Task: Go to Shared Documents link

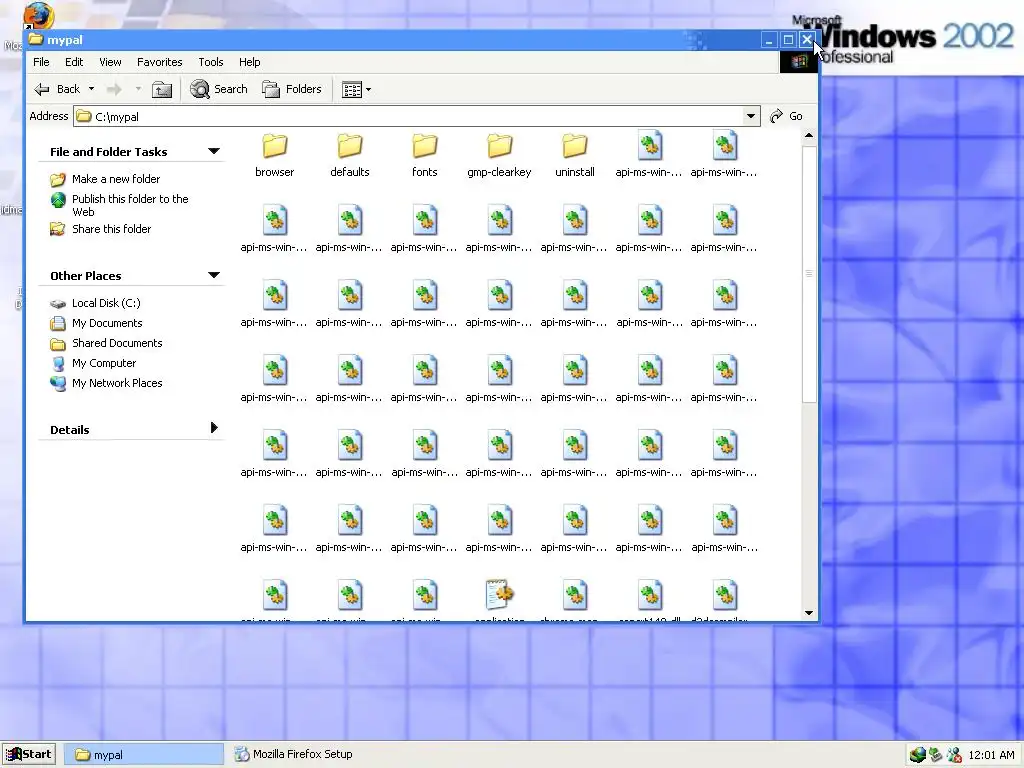Action: click(x=117, y=343)
